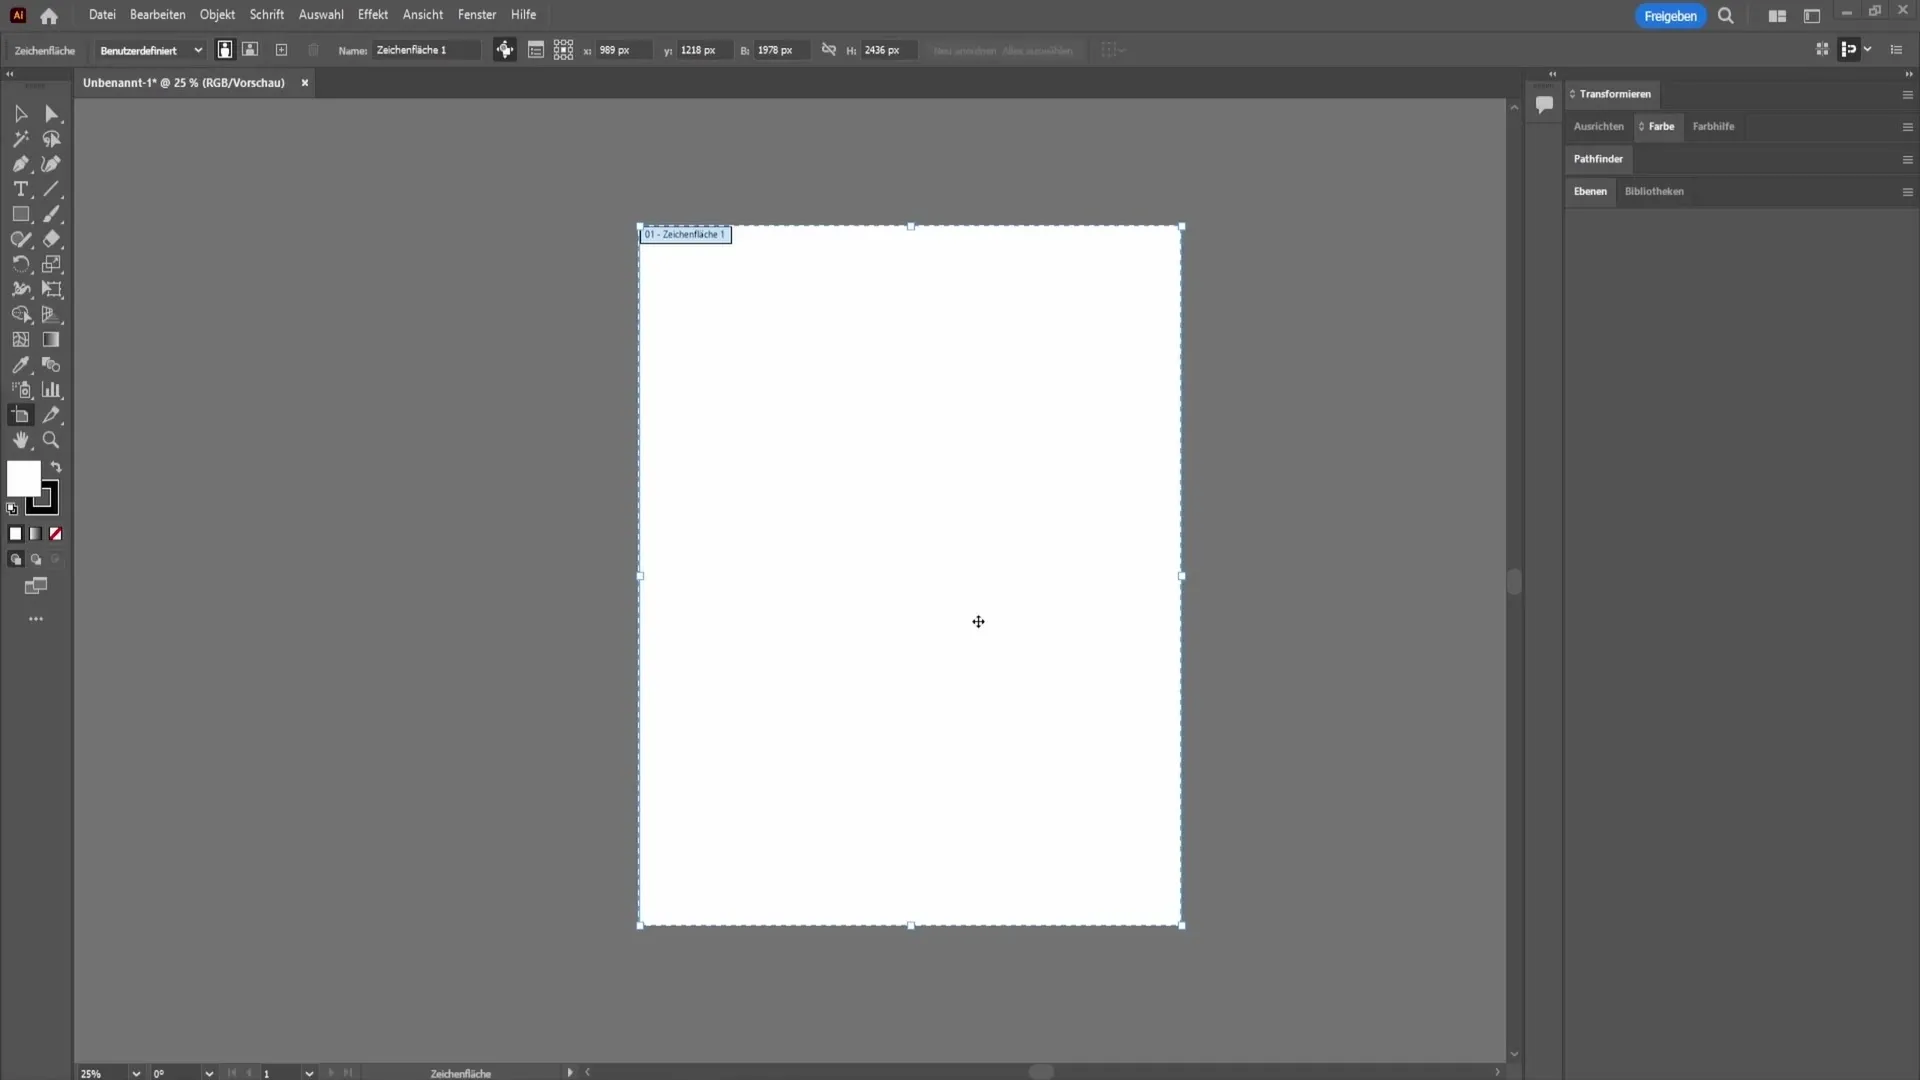Open Benutzerdefiniert preset dropdown

point(150,50)
